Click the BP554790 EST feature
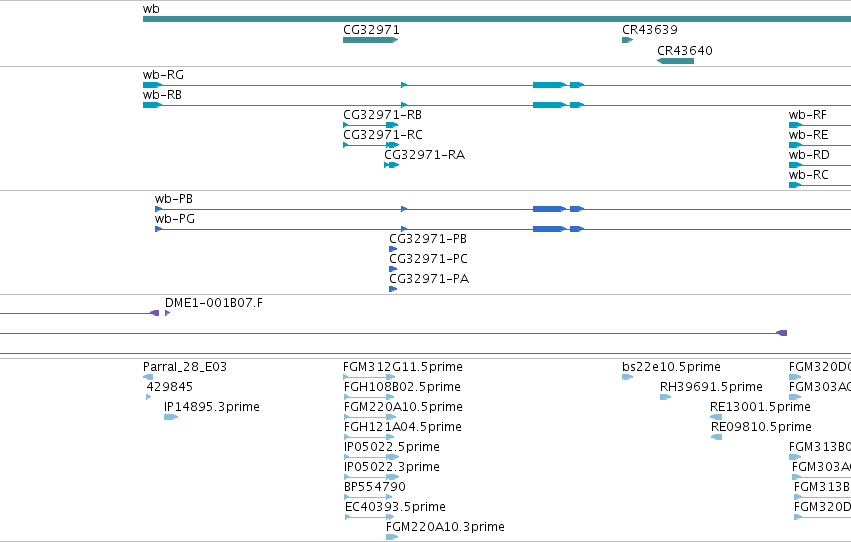Screen dimensions: 851x542 [x=368, y=497]
